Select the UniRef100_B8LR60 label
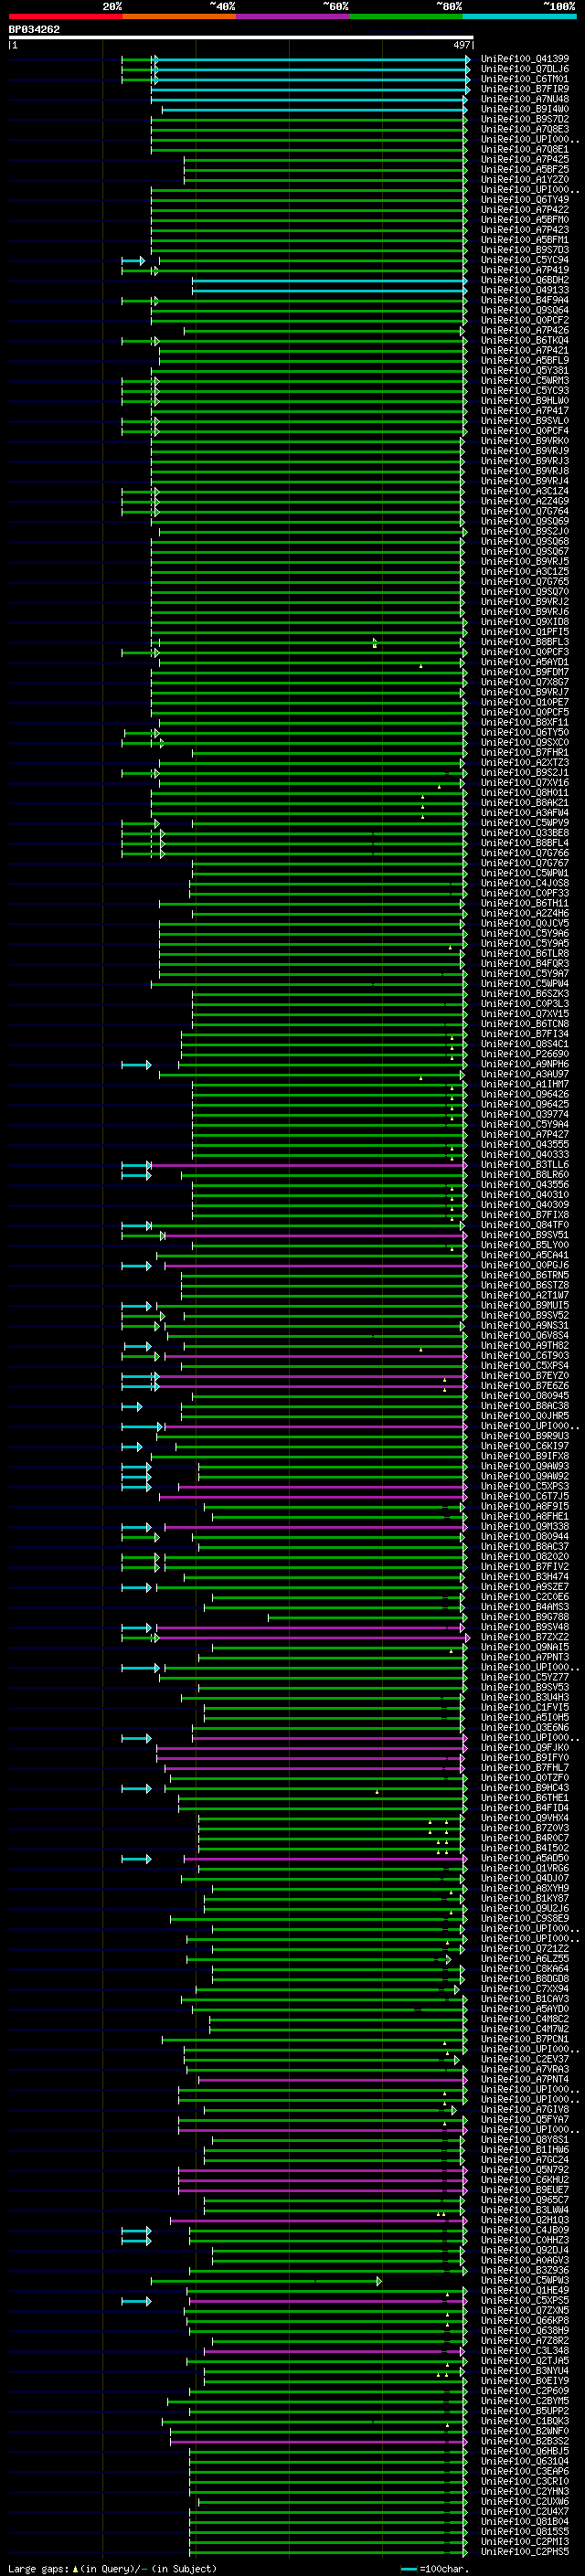Screen dimensions: 585x2576 click(x=525, y=1175)
